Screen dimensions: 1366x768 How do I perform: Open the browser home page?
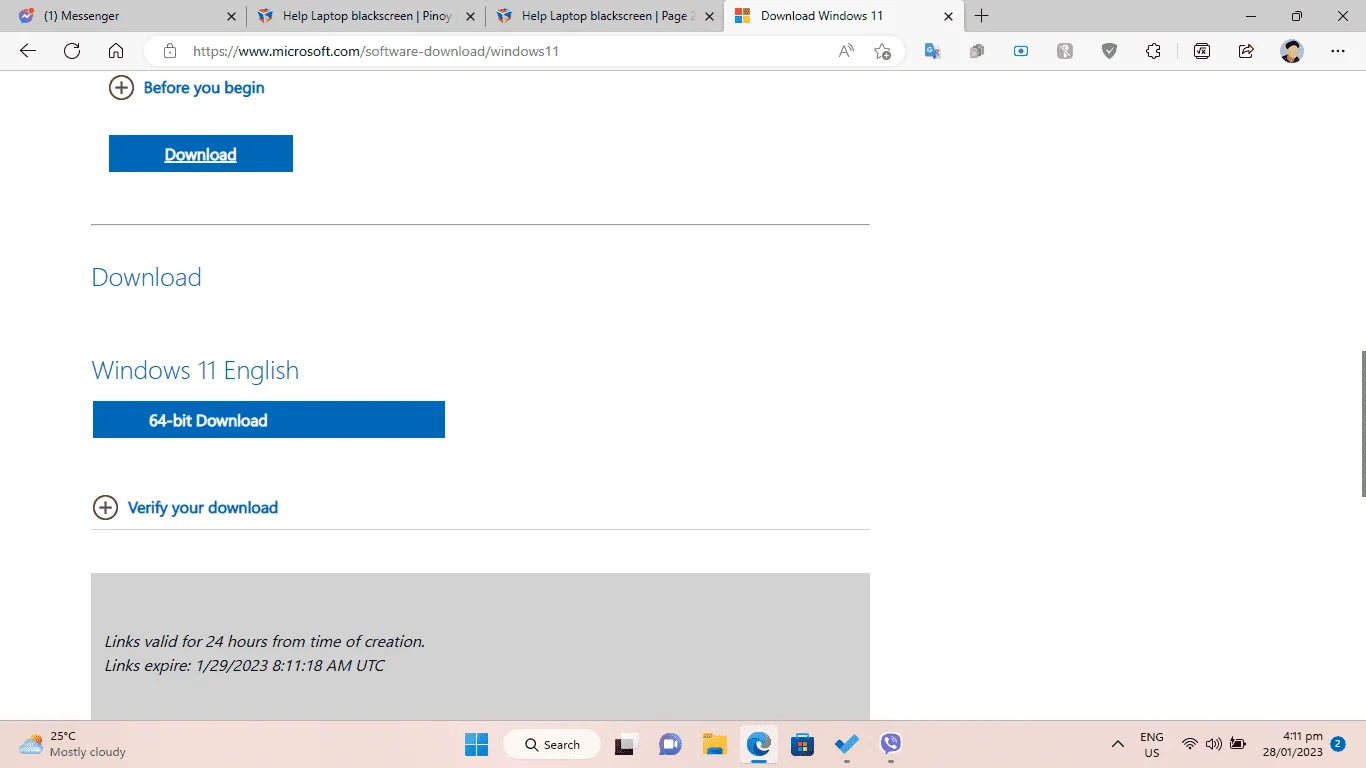point(116,51)
